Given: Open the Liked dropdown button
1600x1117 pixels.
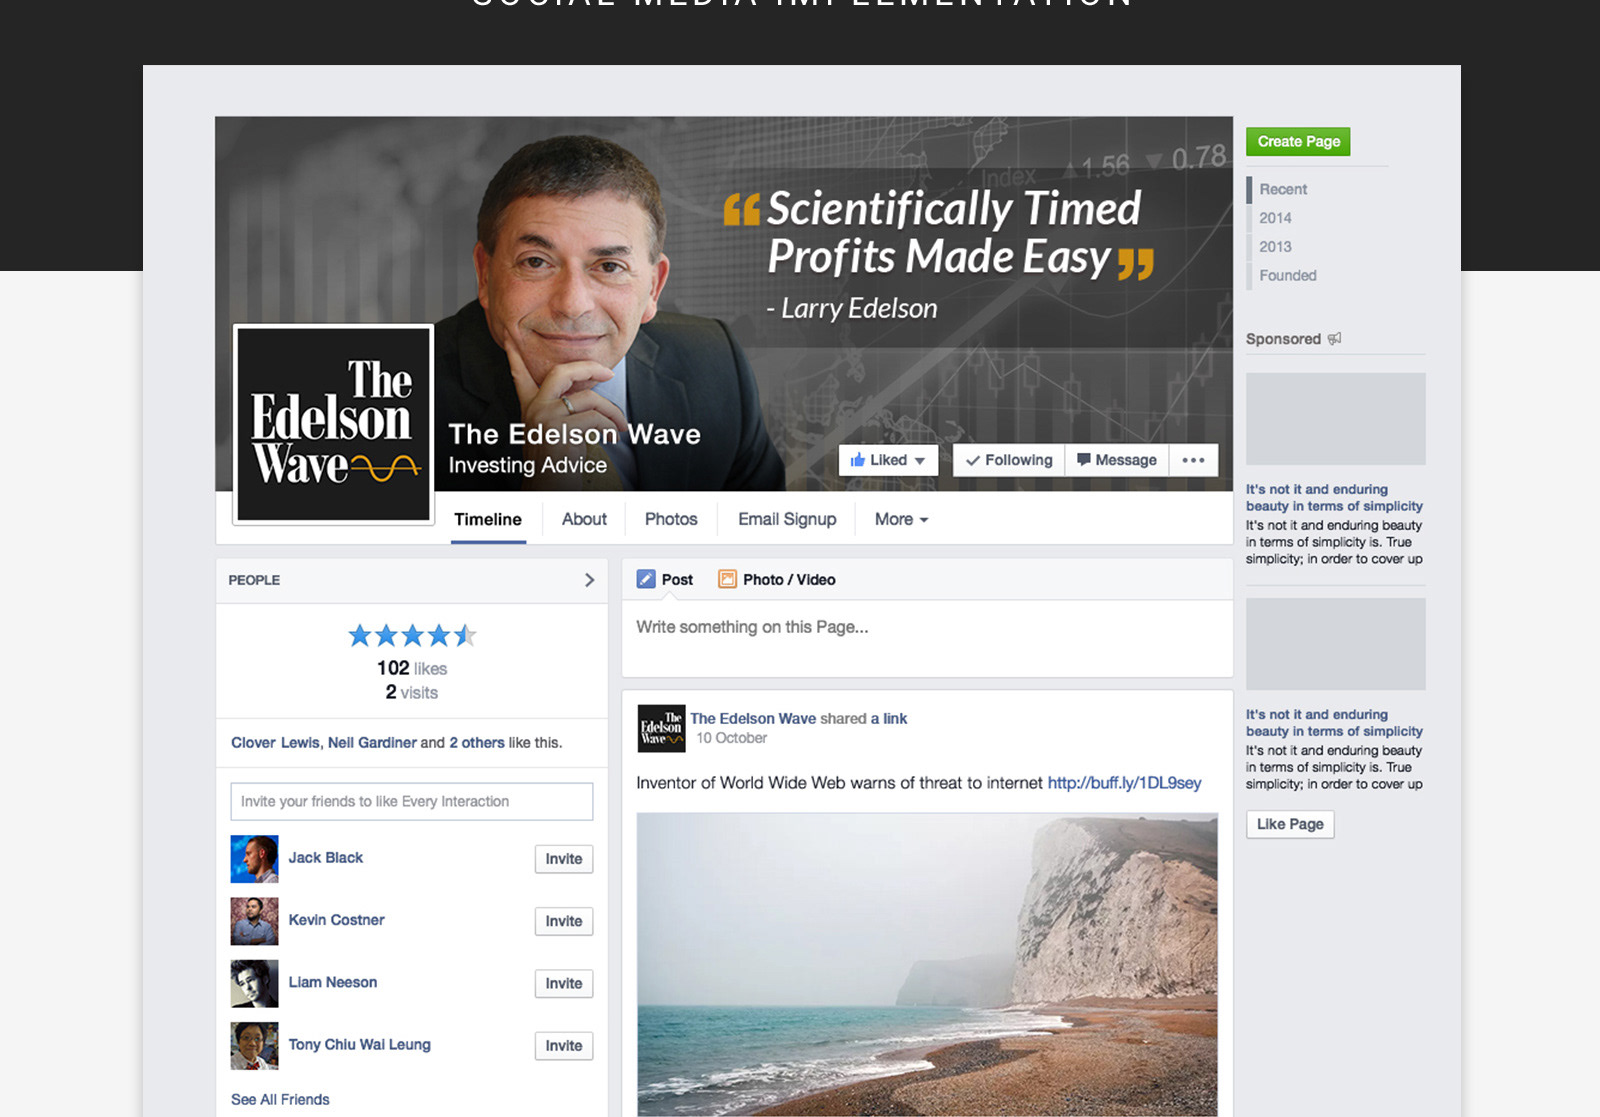Looking at the screenshot, I should [888, 460].
